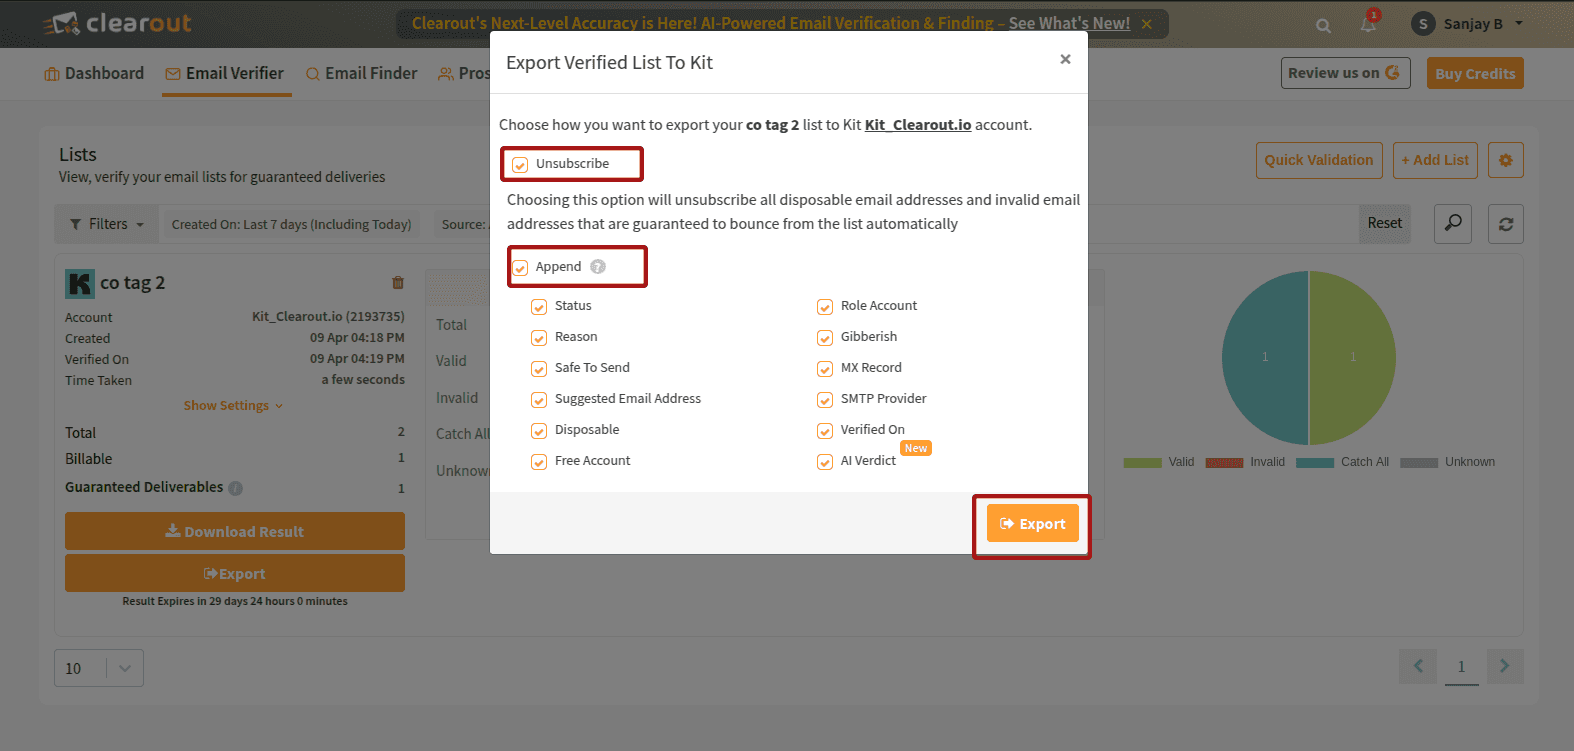Click the Unknown legend swatch
Image resolution: width=1574 pixels, height=751 pixels.
[x=1419, y=462]
